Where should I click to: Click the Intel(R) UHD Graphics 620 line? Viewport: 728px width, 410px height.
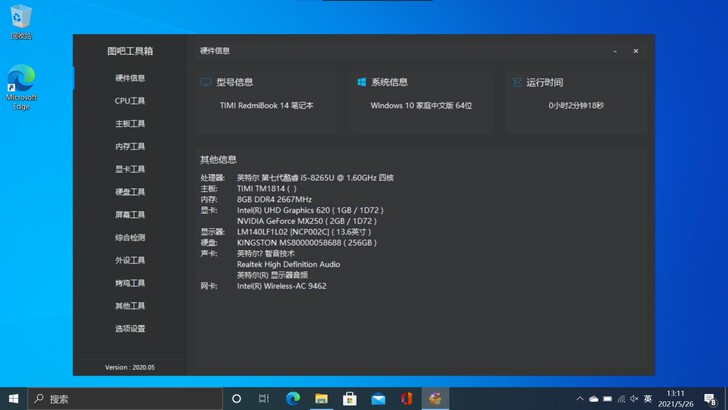(x=310, y=210)
